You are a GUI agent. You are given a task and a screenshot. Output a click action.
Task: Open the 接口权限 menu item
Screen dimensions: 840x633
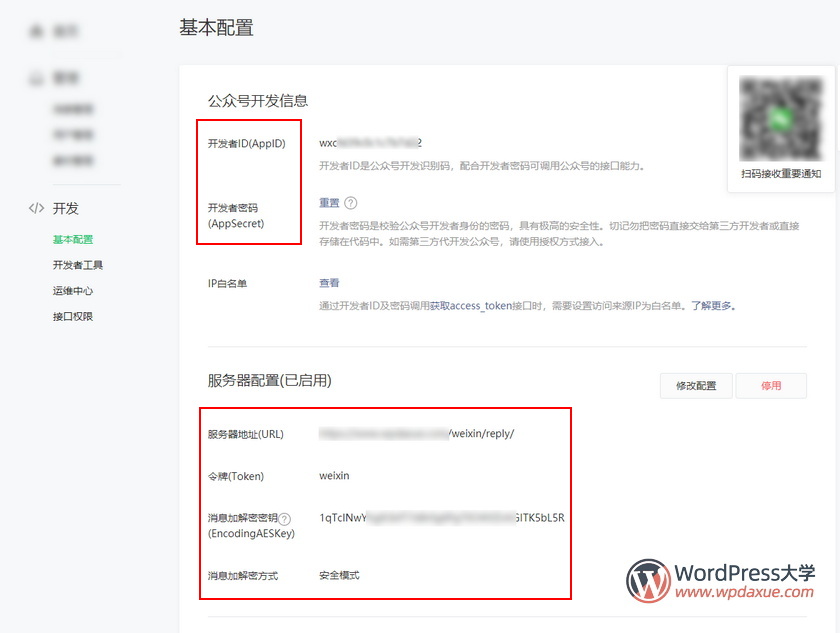tap(73, 316)
